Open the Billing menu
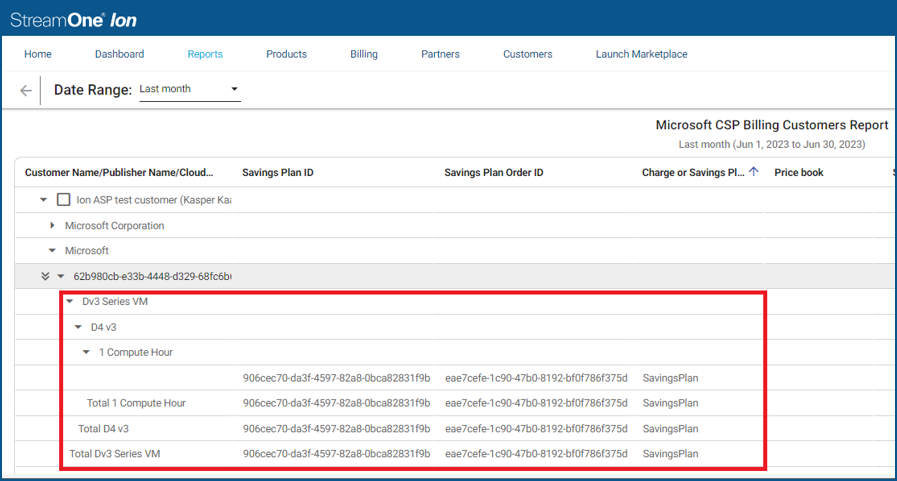 [x=364, y=54]
